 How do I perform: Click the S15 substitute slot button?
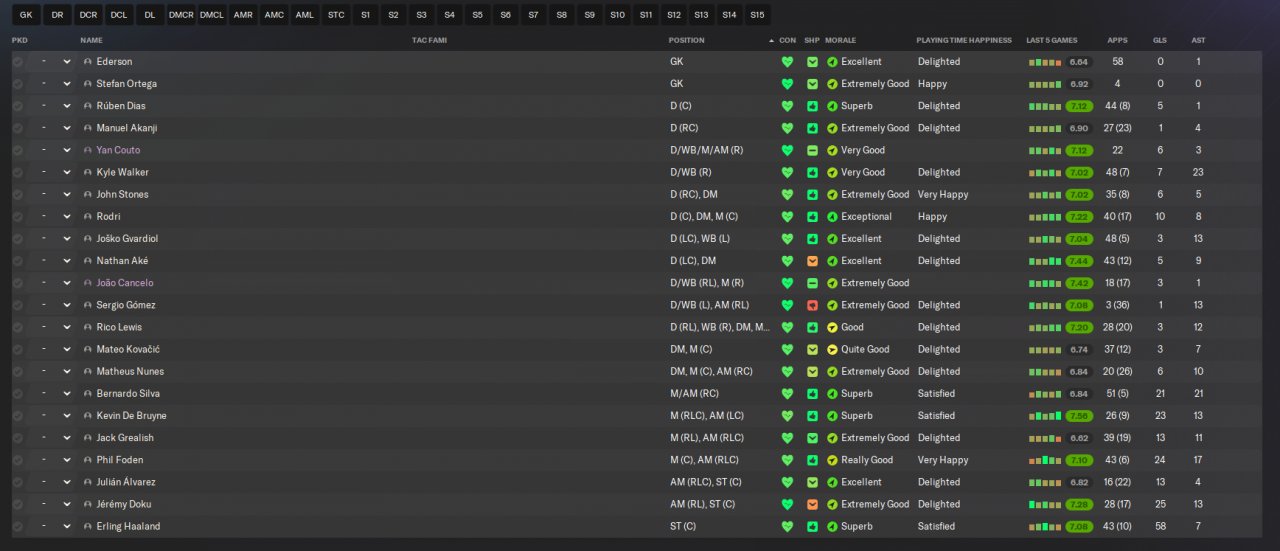tap(757, 15)
